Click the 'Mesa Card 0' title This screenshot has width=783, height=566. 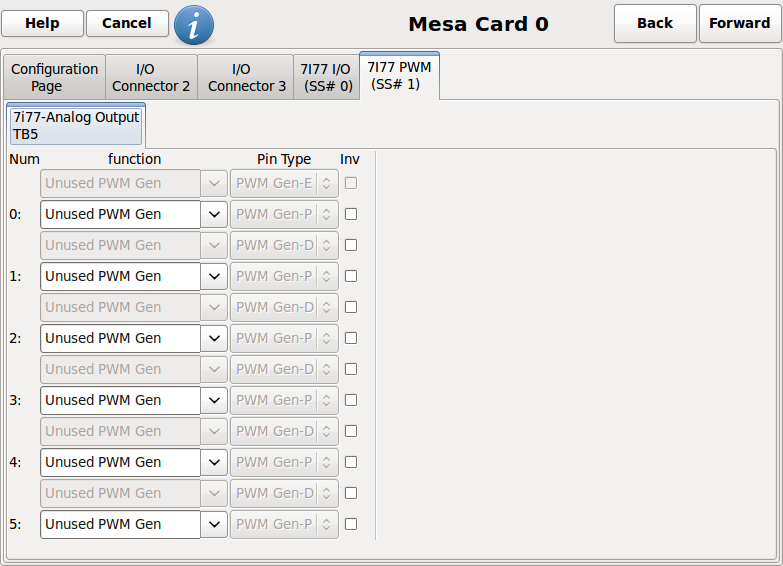click(478, 24)
